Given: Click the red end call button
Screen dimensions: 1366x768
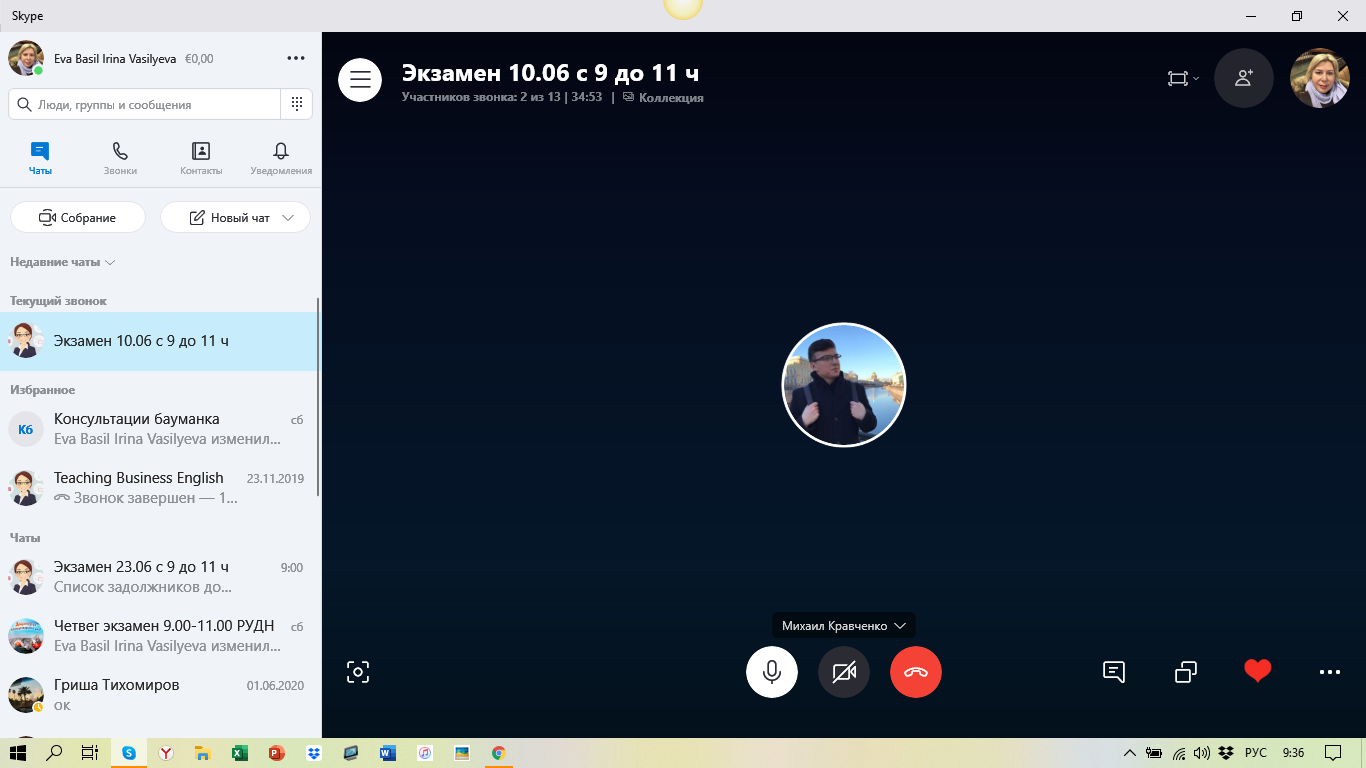Looking at the screenshot, I should pyautogui.click(x=915, y=672).
